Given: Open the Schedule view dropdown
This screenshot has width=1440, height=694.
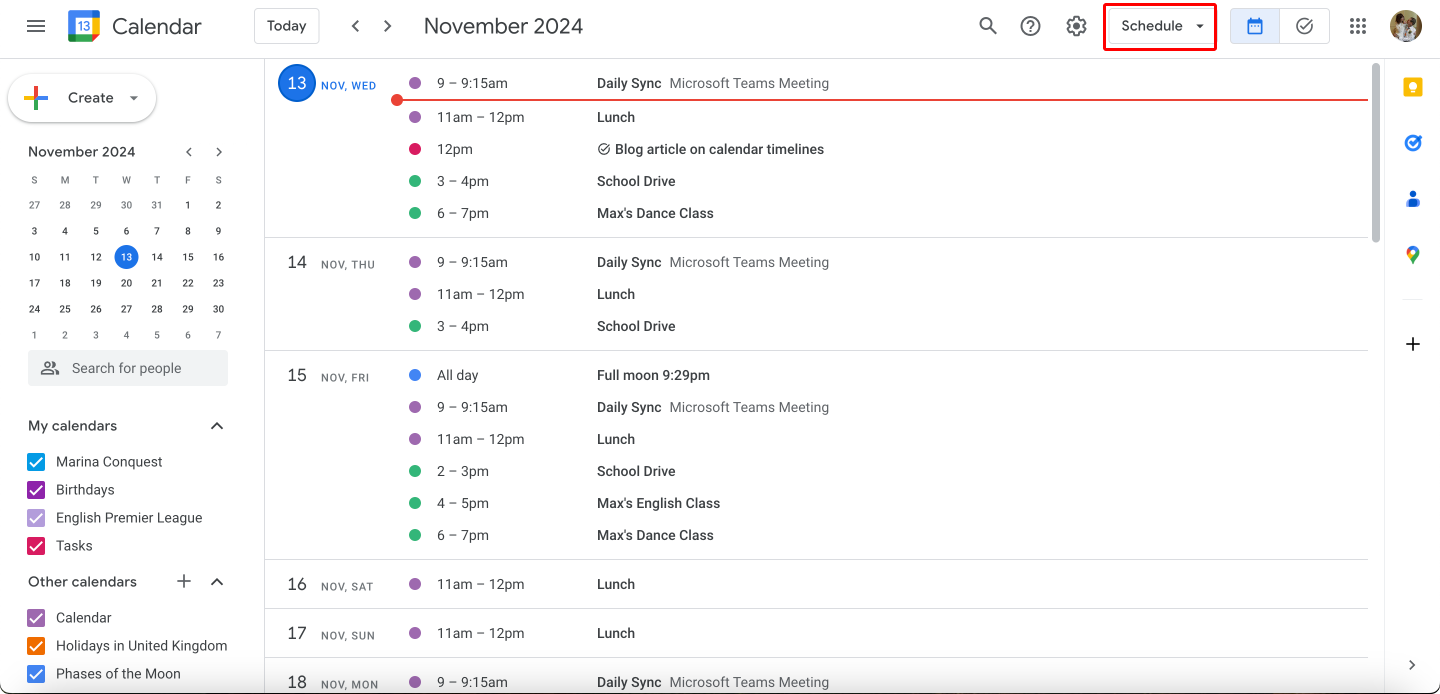Looking at the screenshot, I should point(1160,26).
